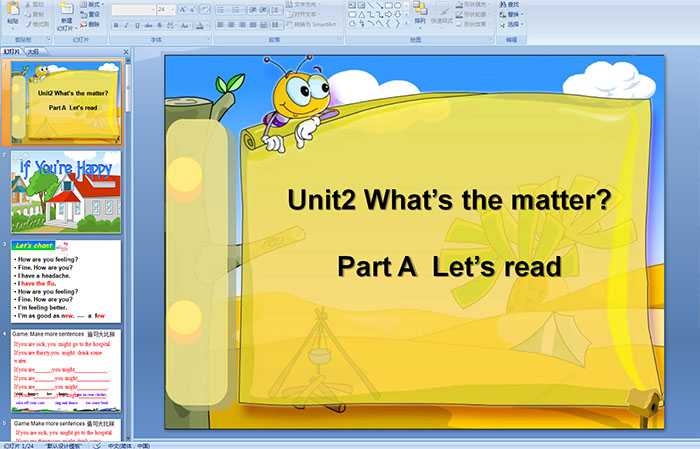Click Replace (替换) in editing group

[510, 14]
